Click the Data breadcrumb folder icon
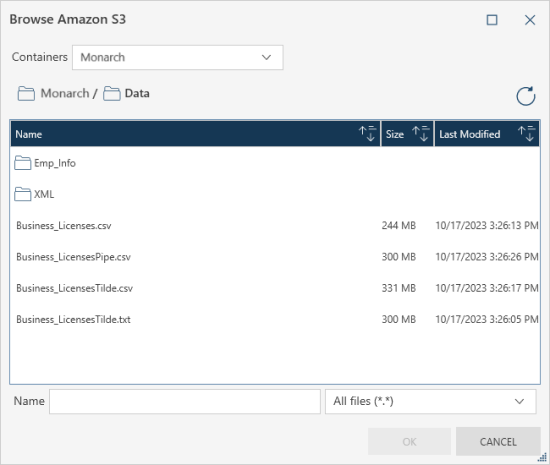Screen dimensions: 550x465 112,94
